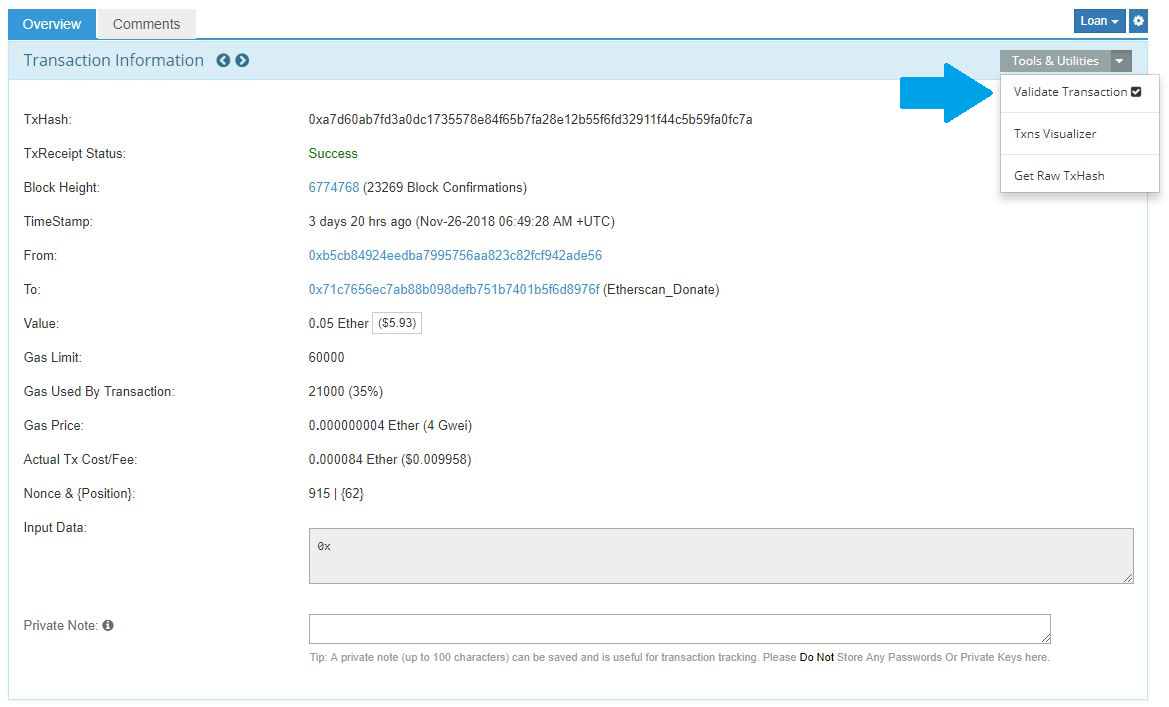This screenshot has width=1169, height=707.
Task: Click the Input Data text box
Action: coord(720,555)
